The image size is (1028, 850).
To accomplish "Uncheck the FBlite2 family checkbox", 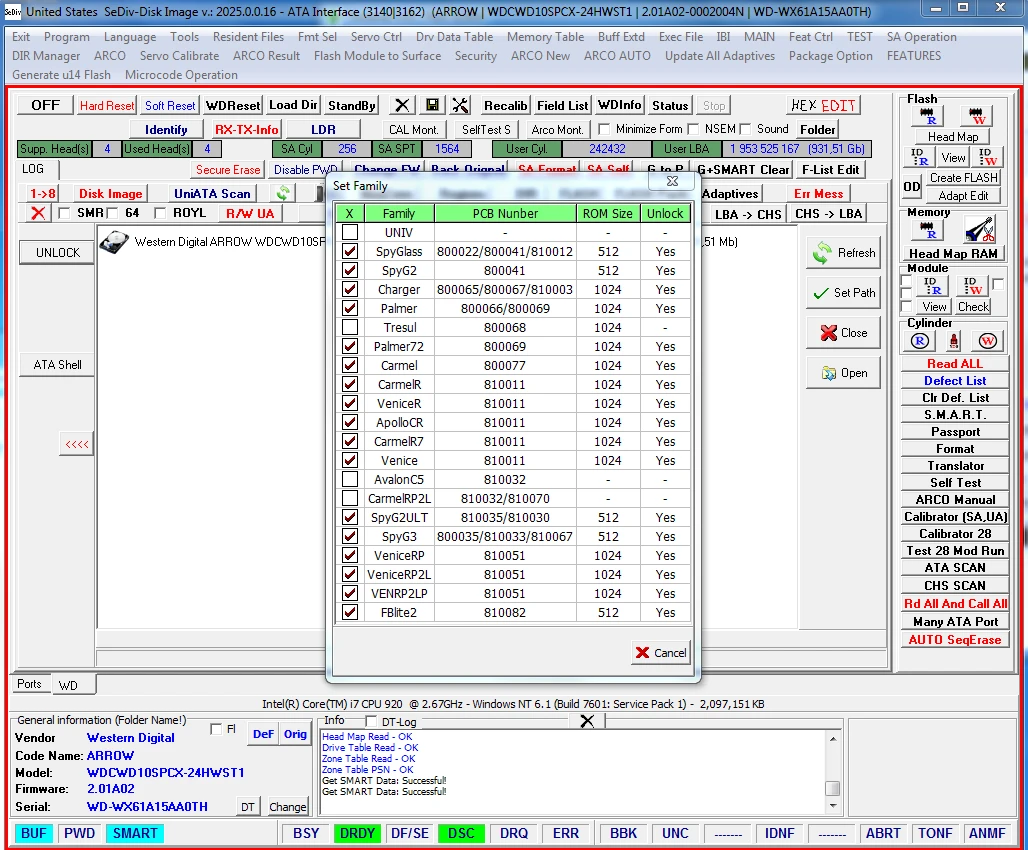I will point(350,613).
